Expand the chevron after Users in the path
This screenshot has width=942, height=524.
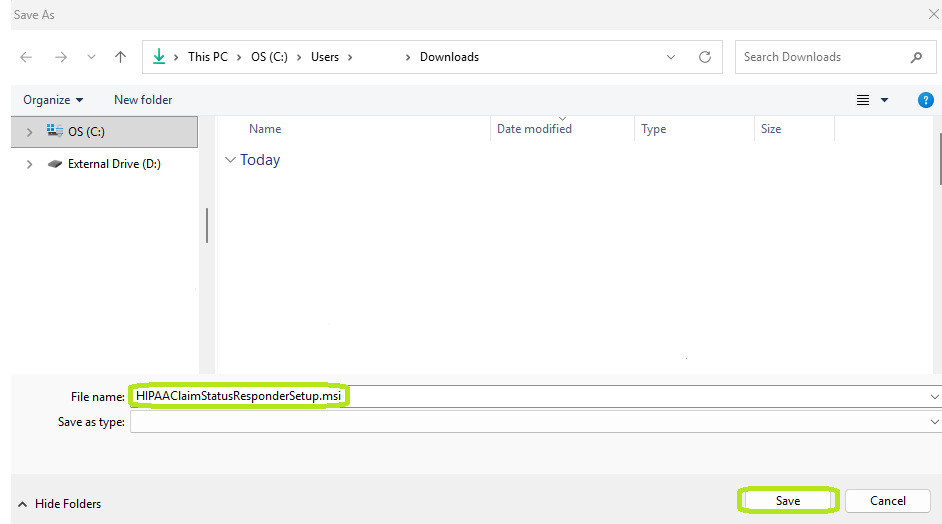pos(350,57)
